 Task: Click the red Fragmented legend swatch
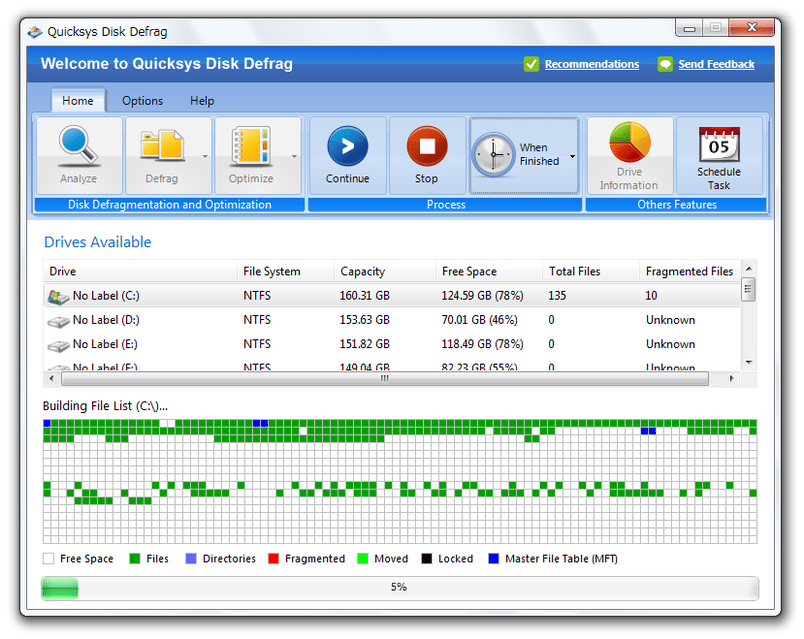coord(273,558)
